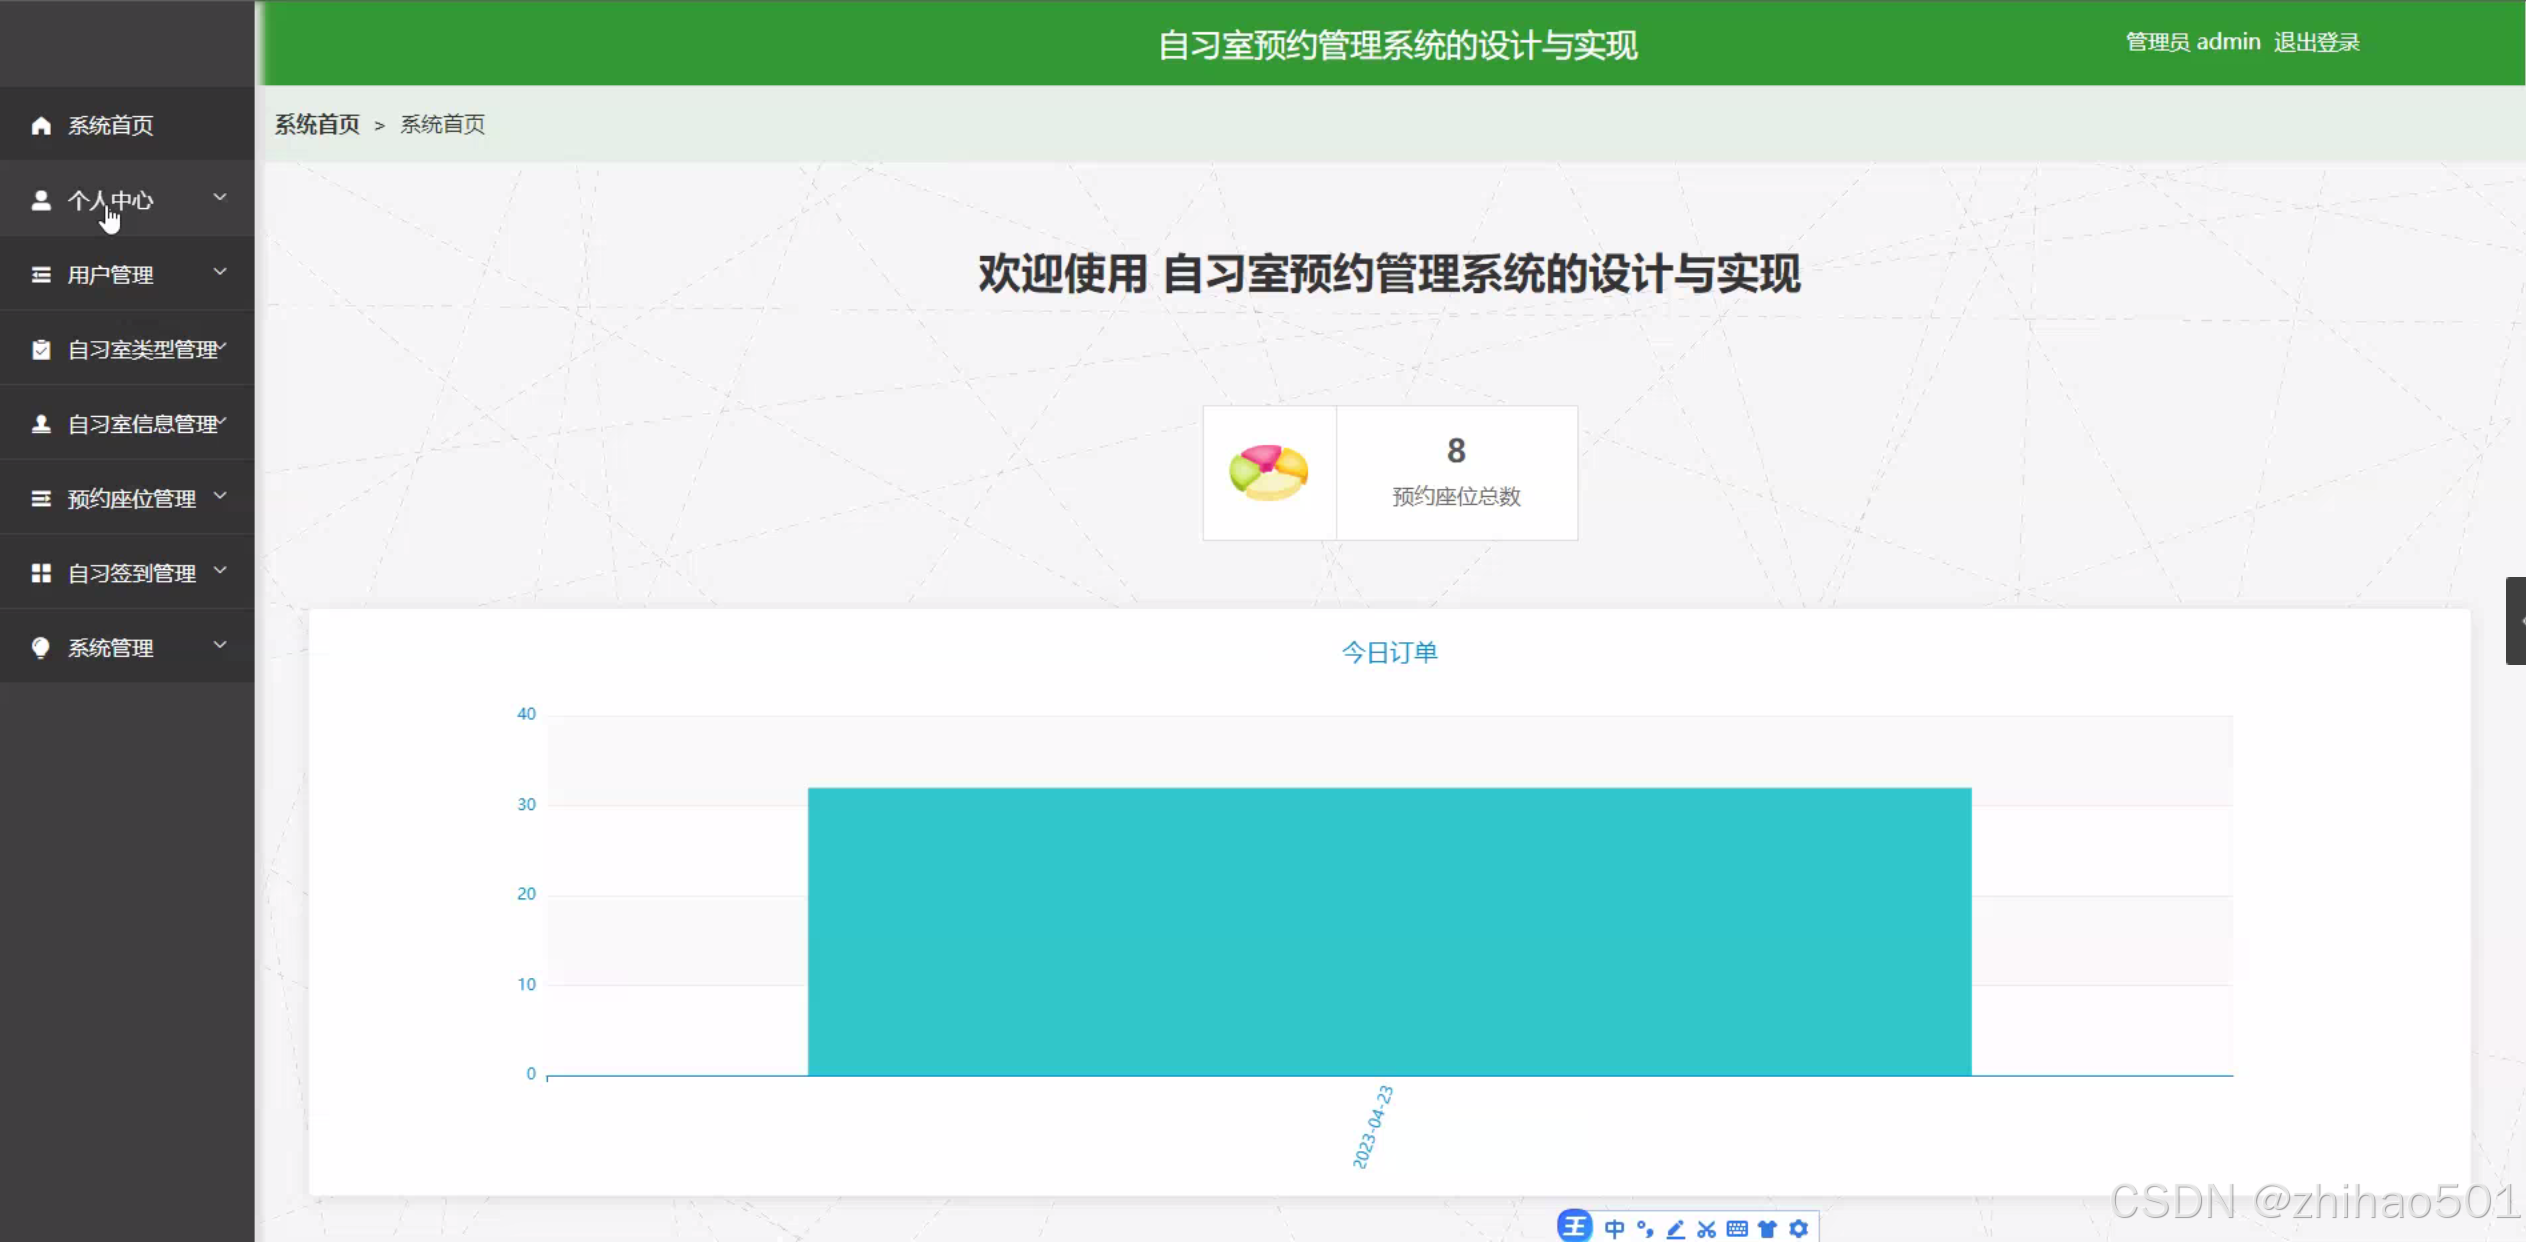2526x1242 pixels.
Task: Open 系统首页 in the sidebar
Action: (x=127, y=125)
